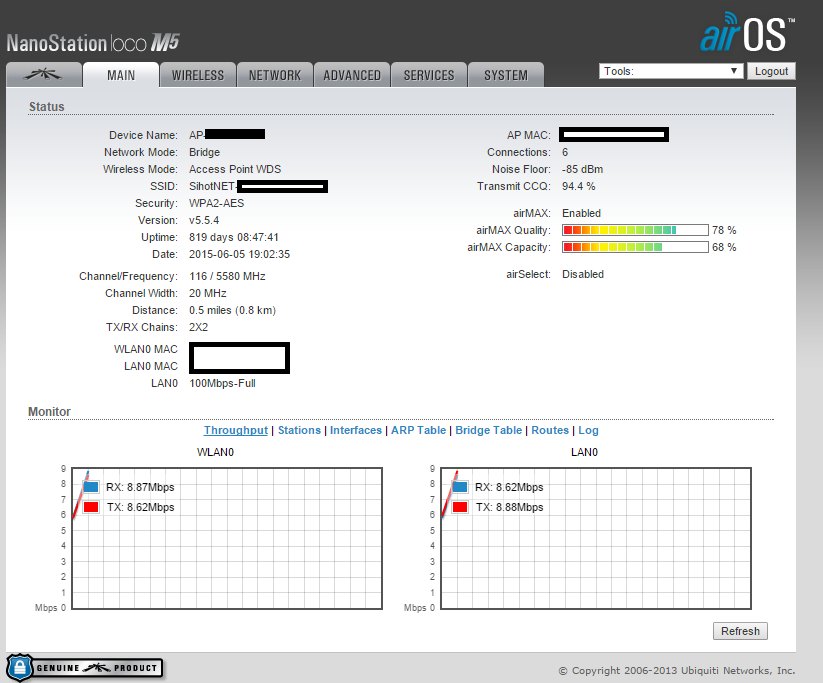Open the Ubiquiti logo tab
Screen dimensions: 823x683
(x=42, y=75)
